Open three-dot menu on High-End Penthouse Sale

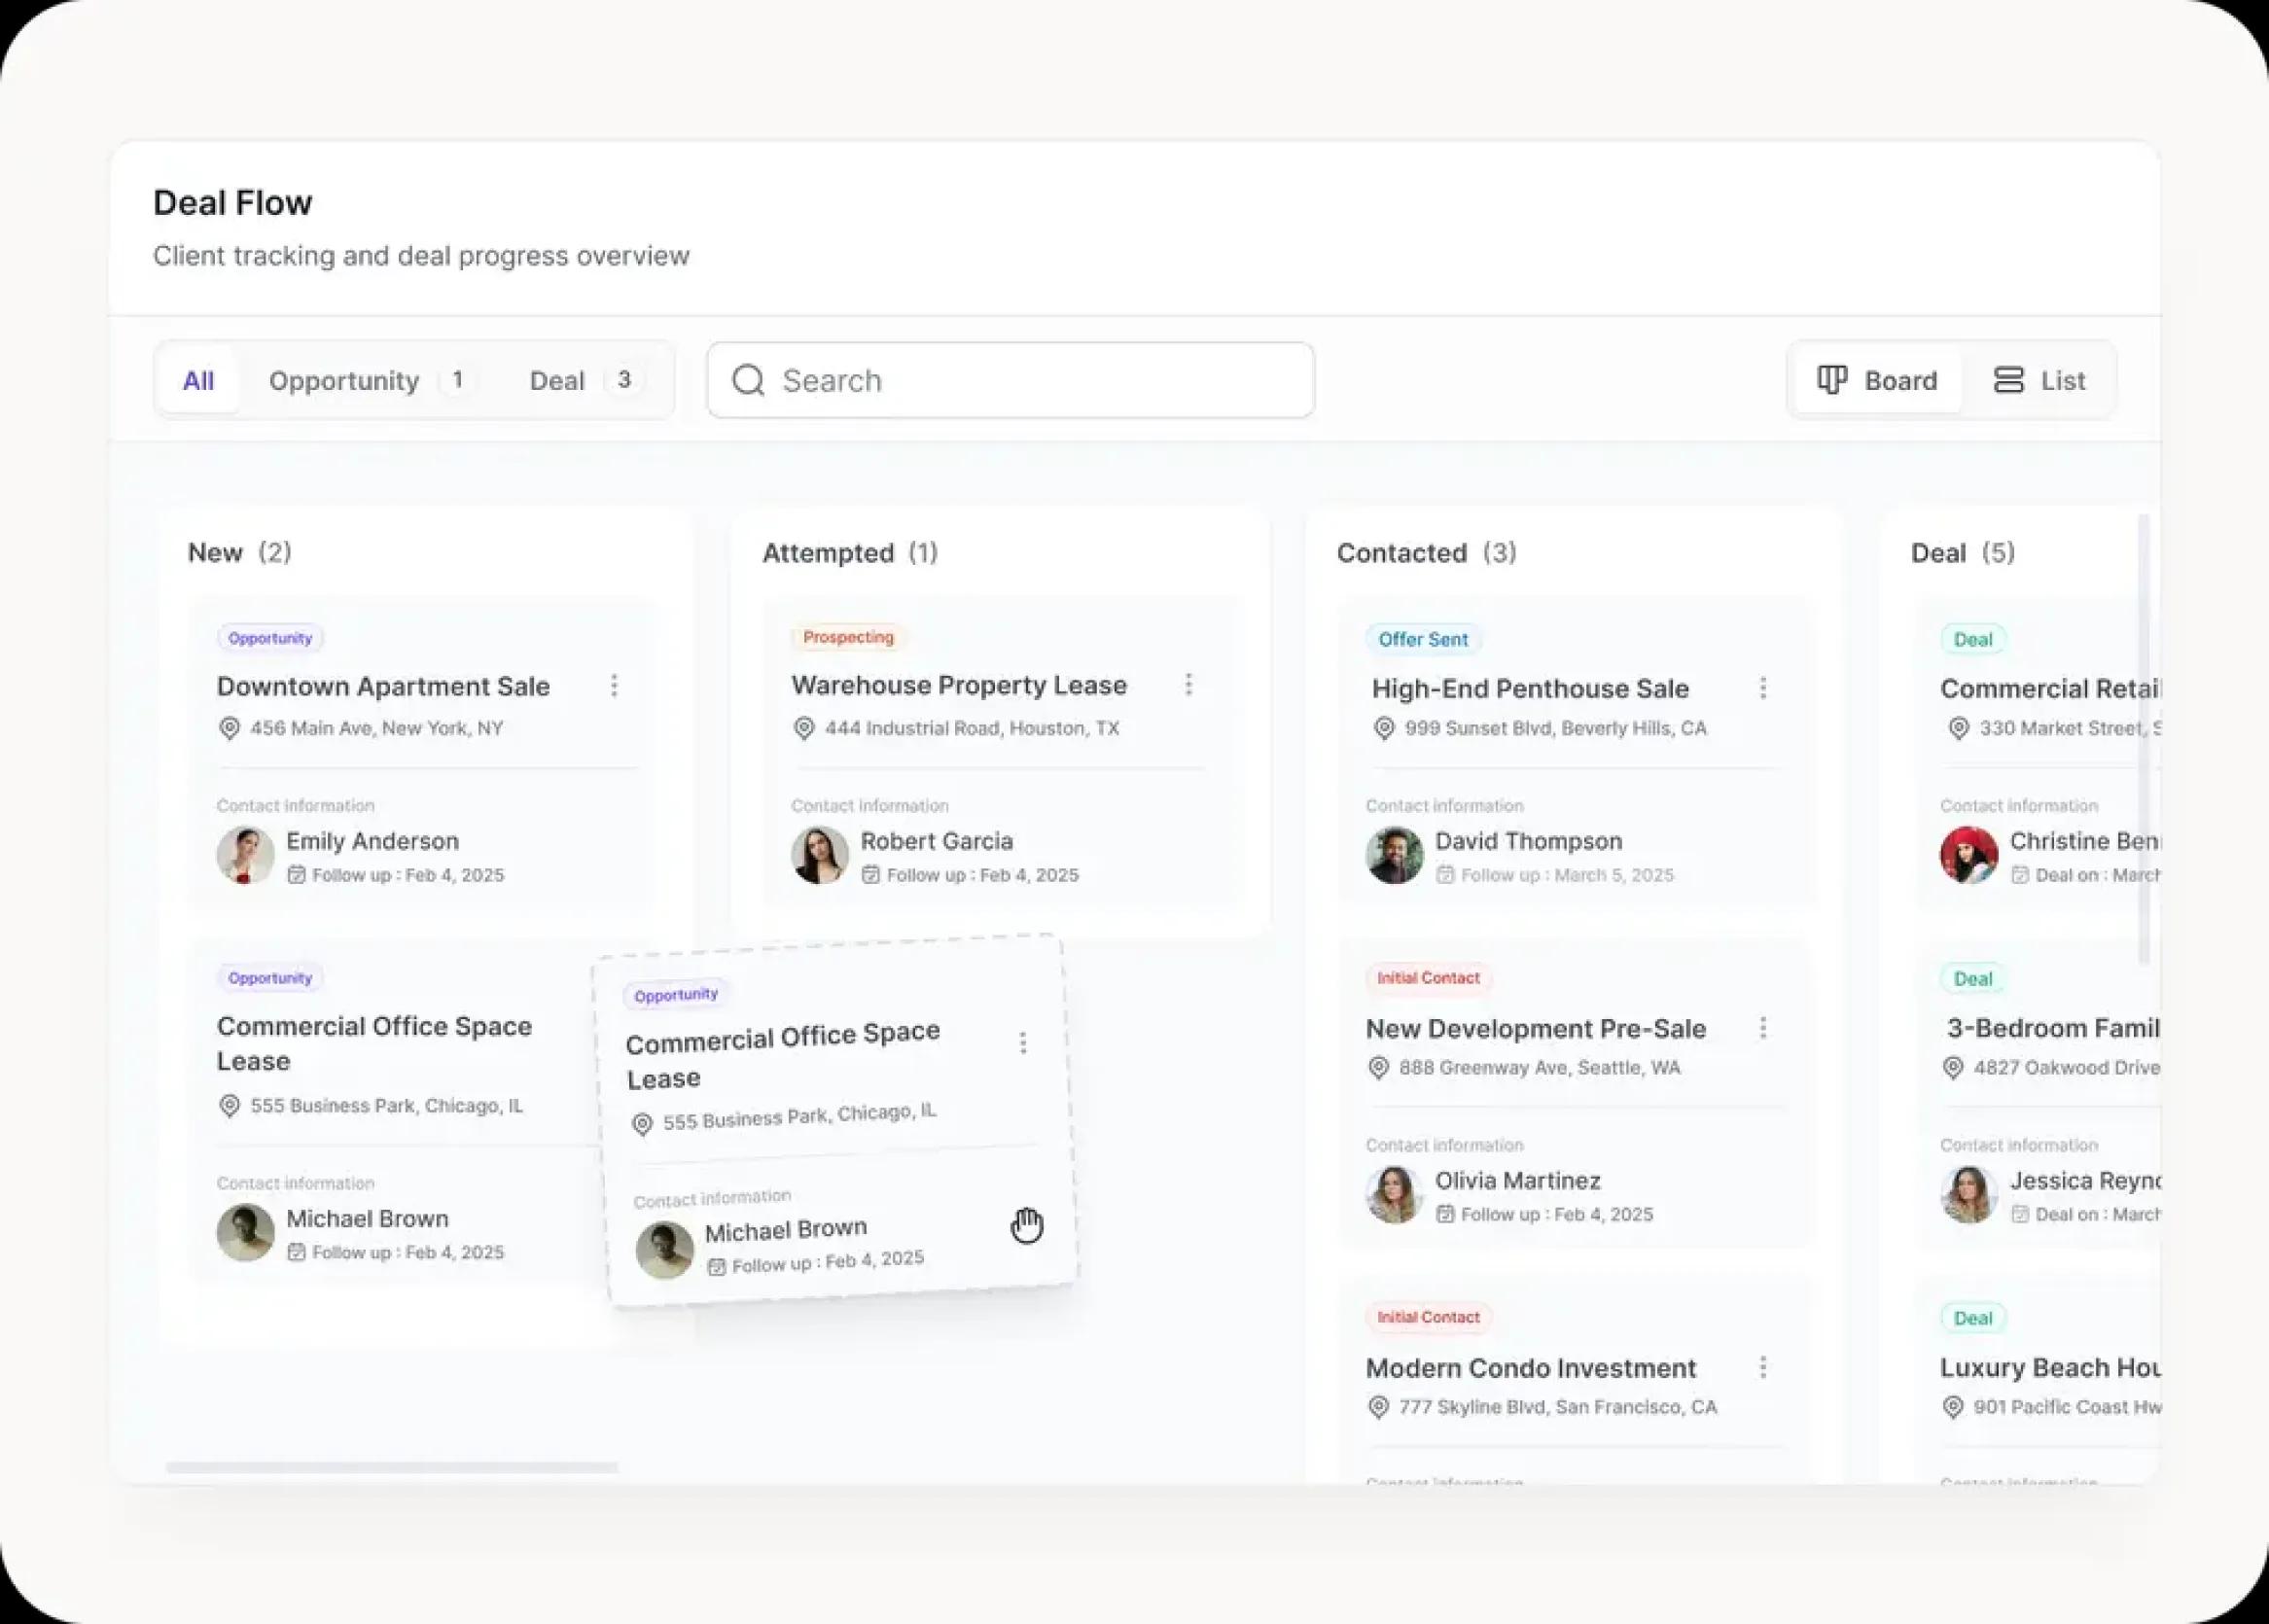(x=1762, y=687)
